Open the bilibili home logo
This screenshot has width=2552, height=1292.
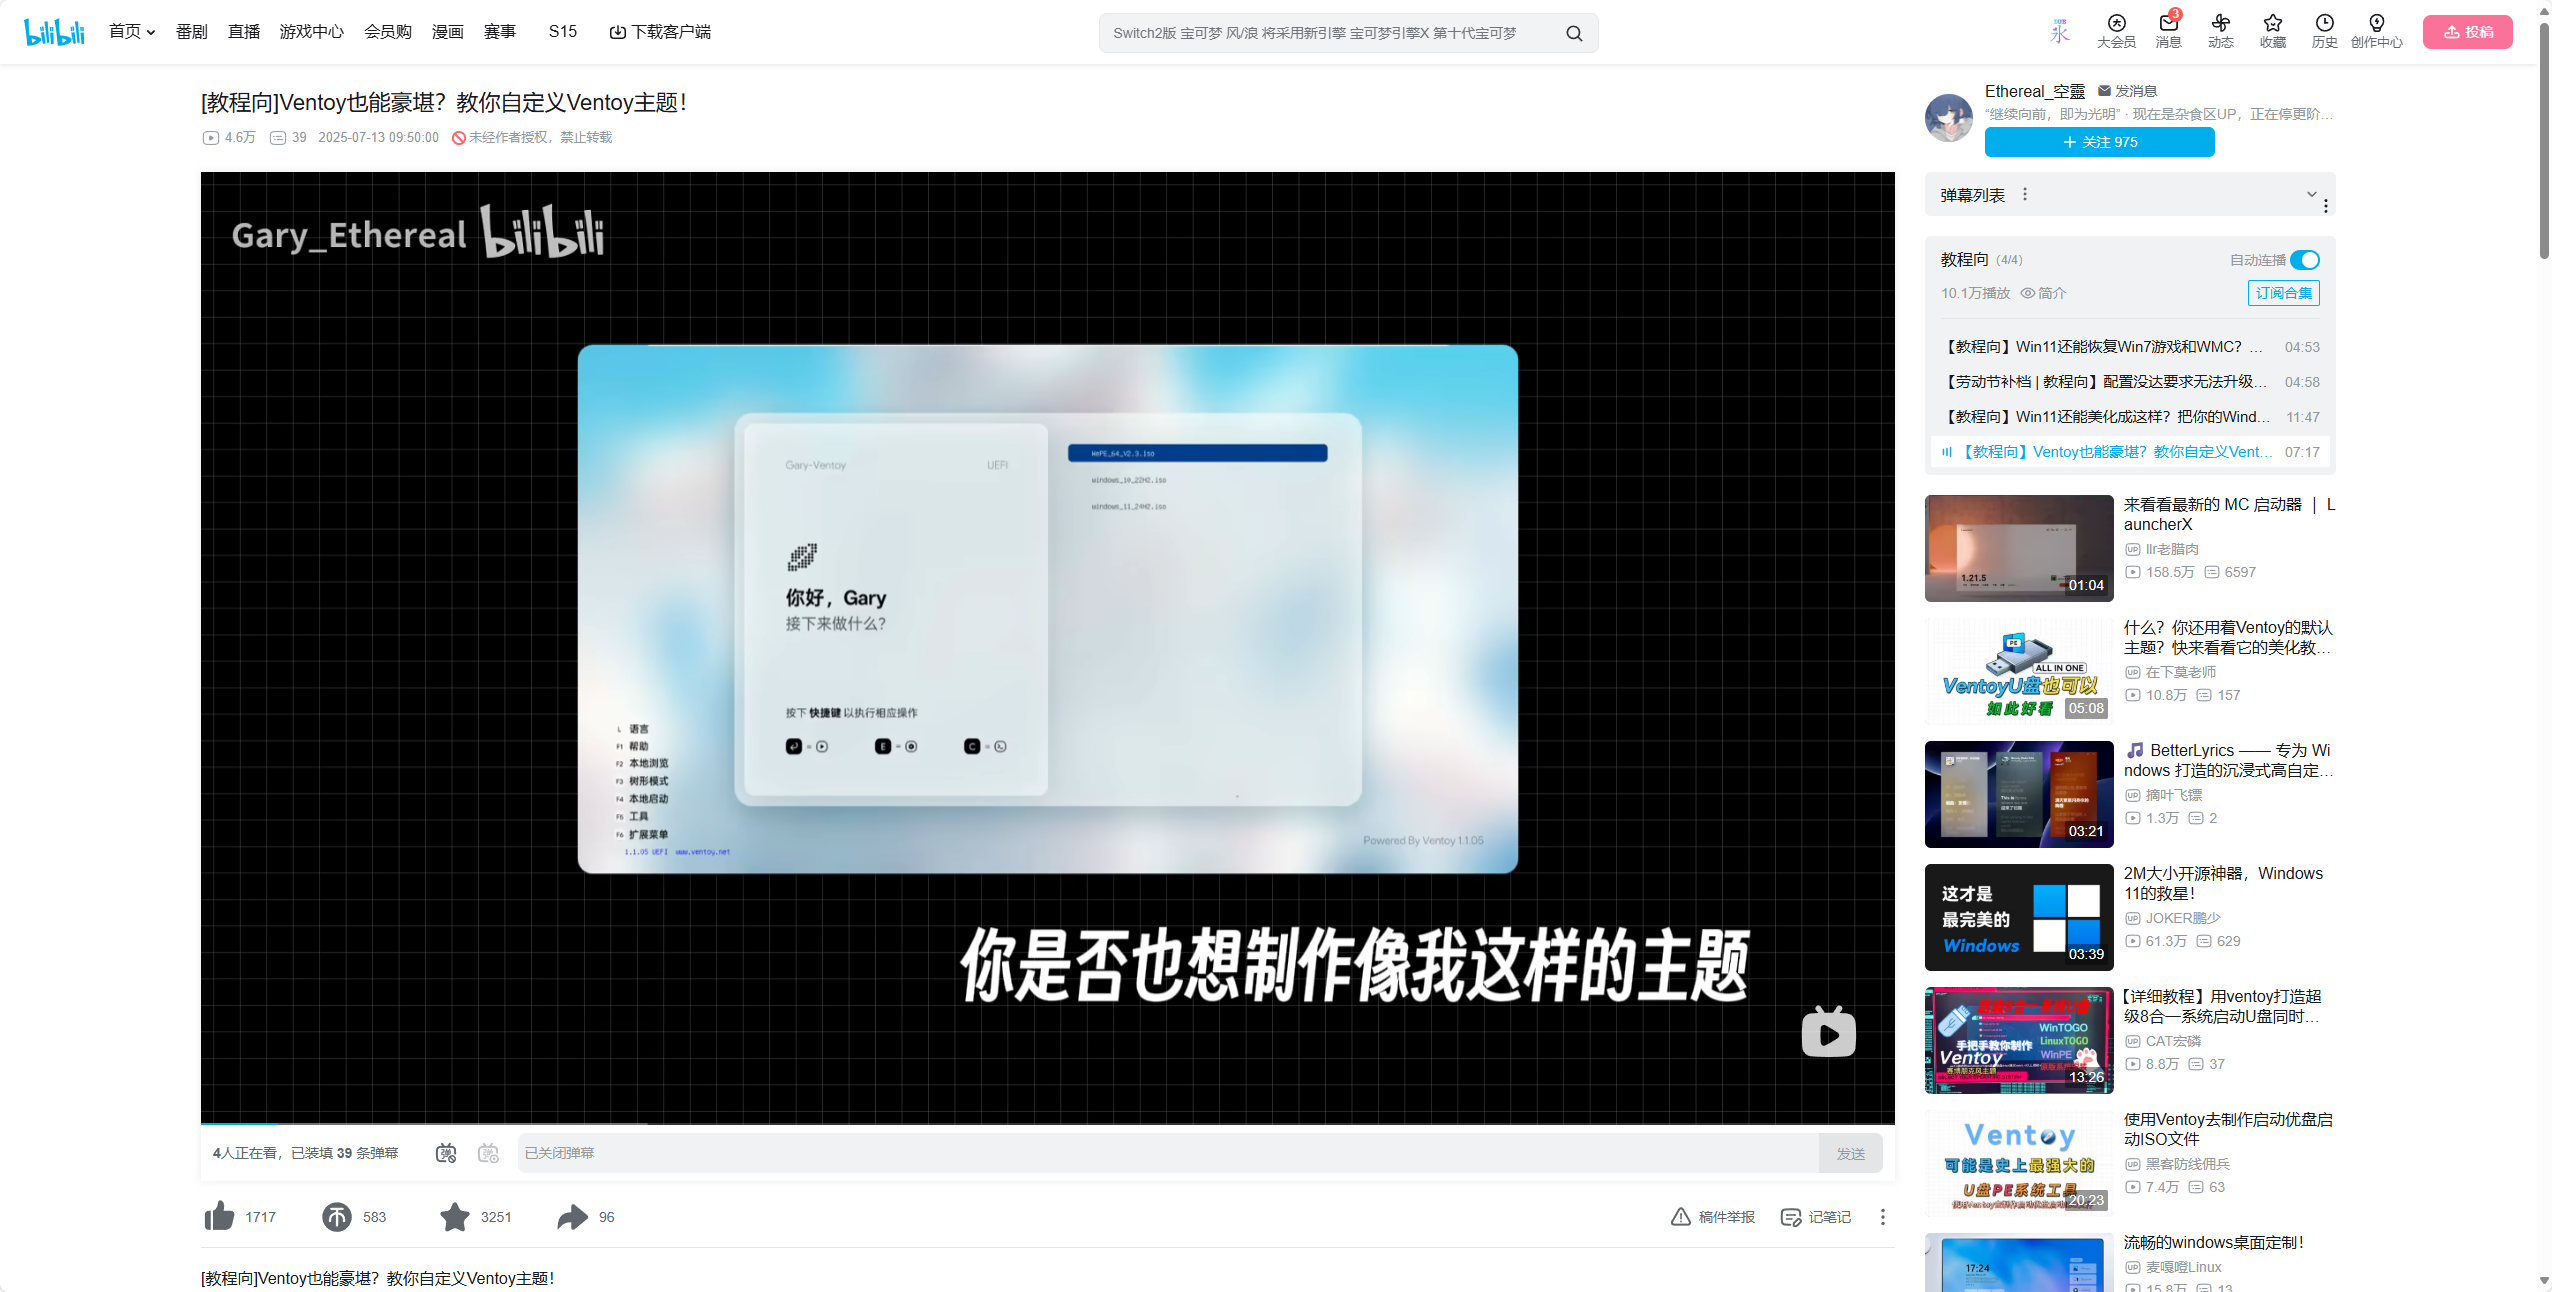[55, 32]
